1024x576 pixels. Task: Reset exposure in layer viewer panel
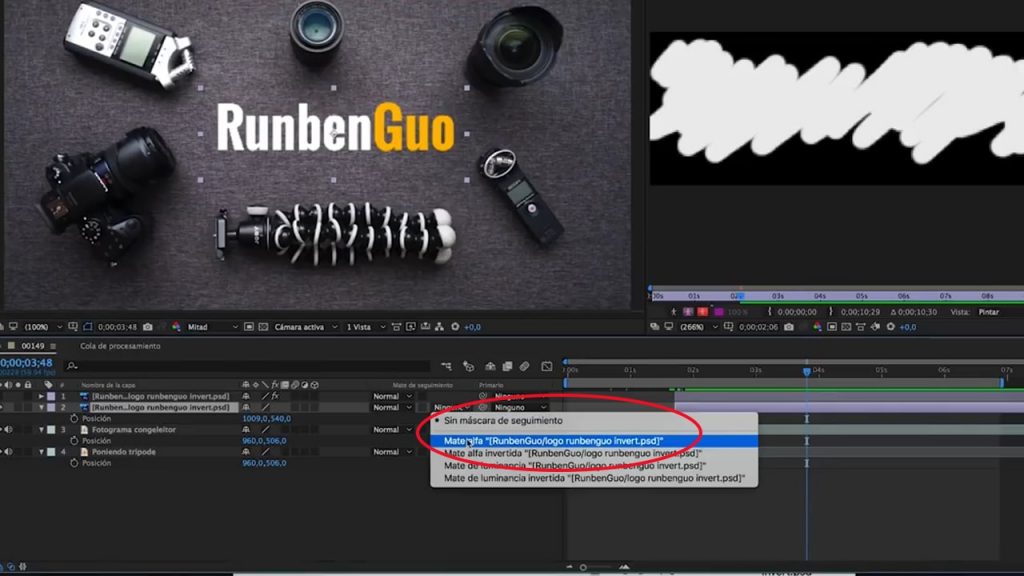[891, 327]
